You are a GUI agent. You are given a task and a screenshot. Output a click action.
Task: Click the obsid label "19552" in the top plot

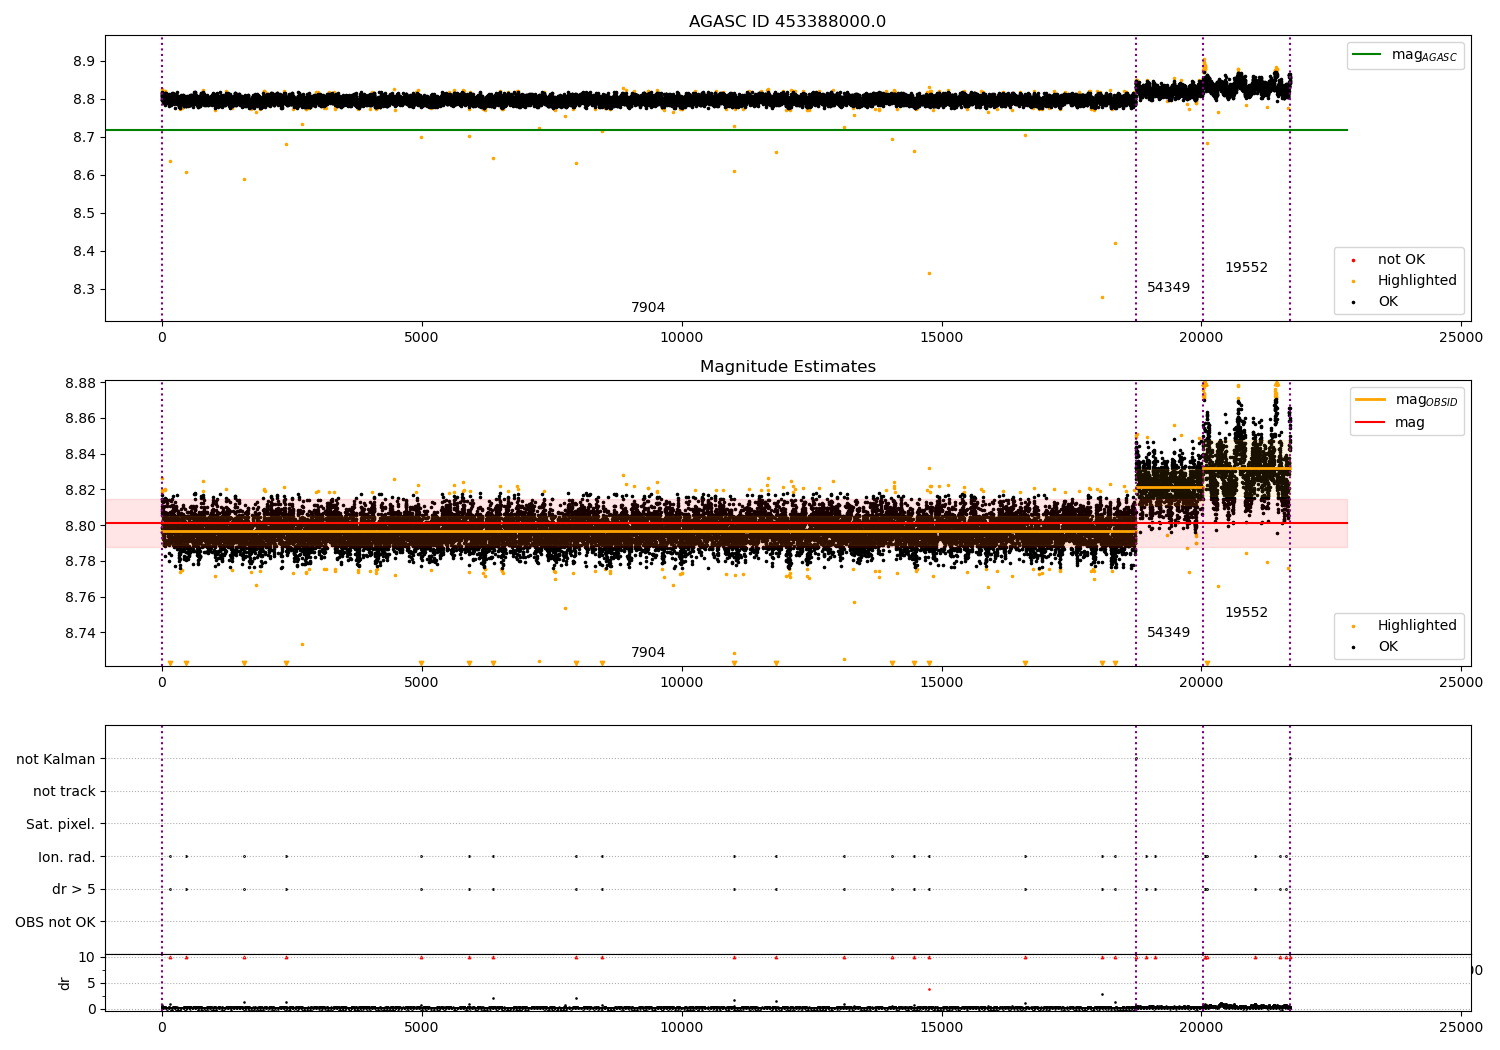point(1246,268)
